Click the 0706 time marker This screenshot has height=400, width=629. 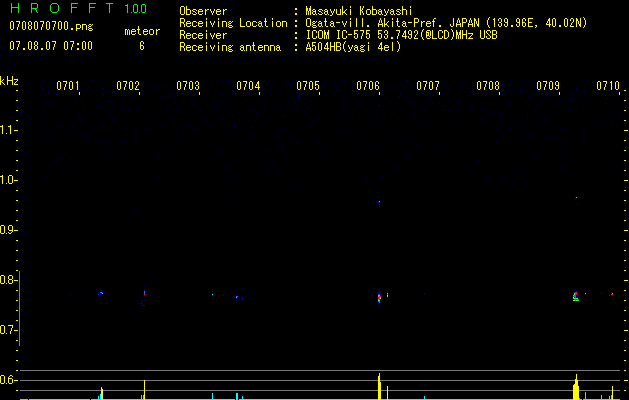pos(368,85)
